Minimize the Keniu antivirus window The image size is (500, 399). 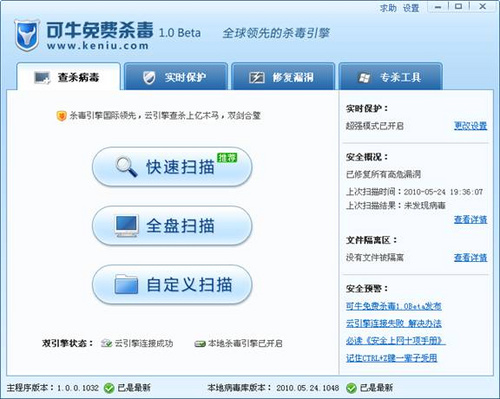tap(438, 7)
